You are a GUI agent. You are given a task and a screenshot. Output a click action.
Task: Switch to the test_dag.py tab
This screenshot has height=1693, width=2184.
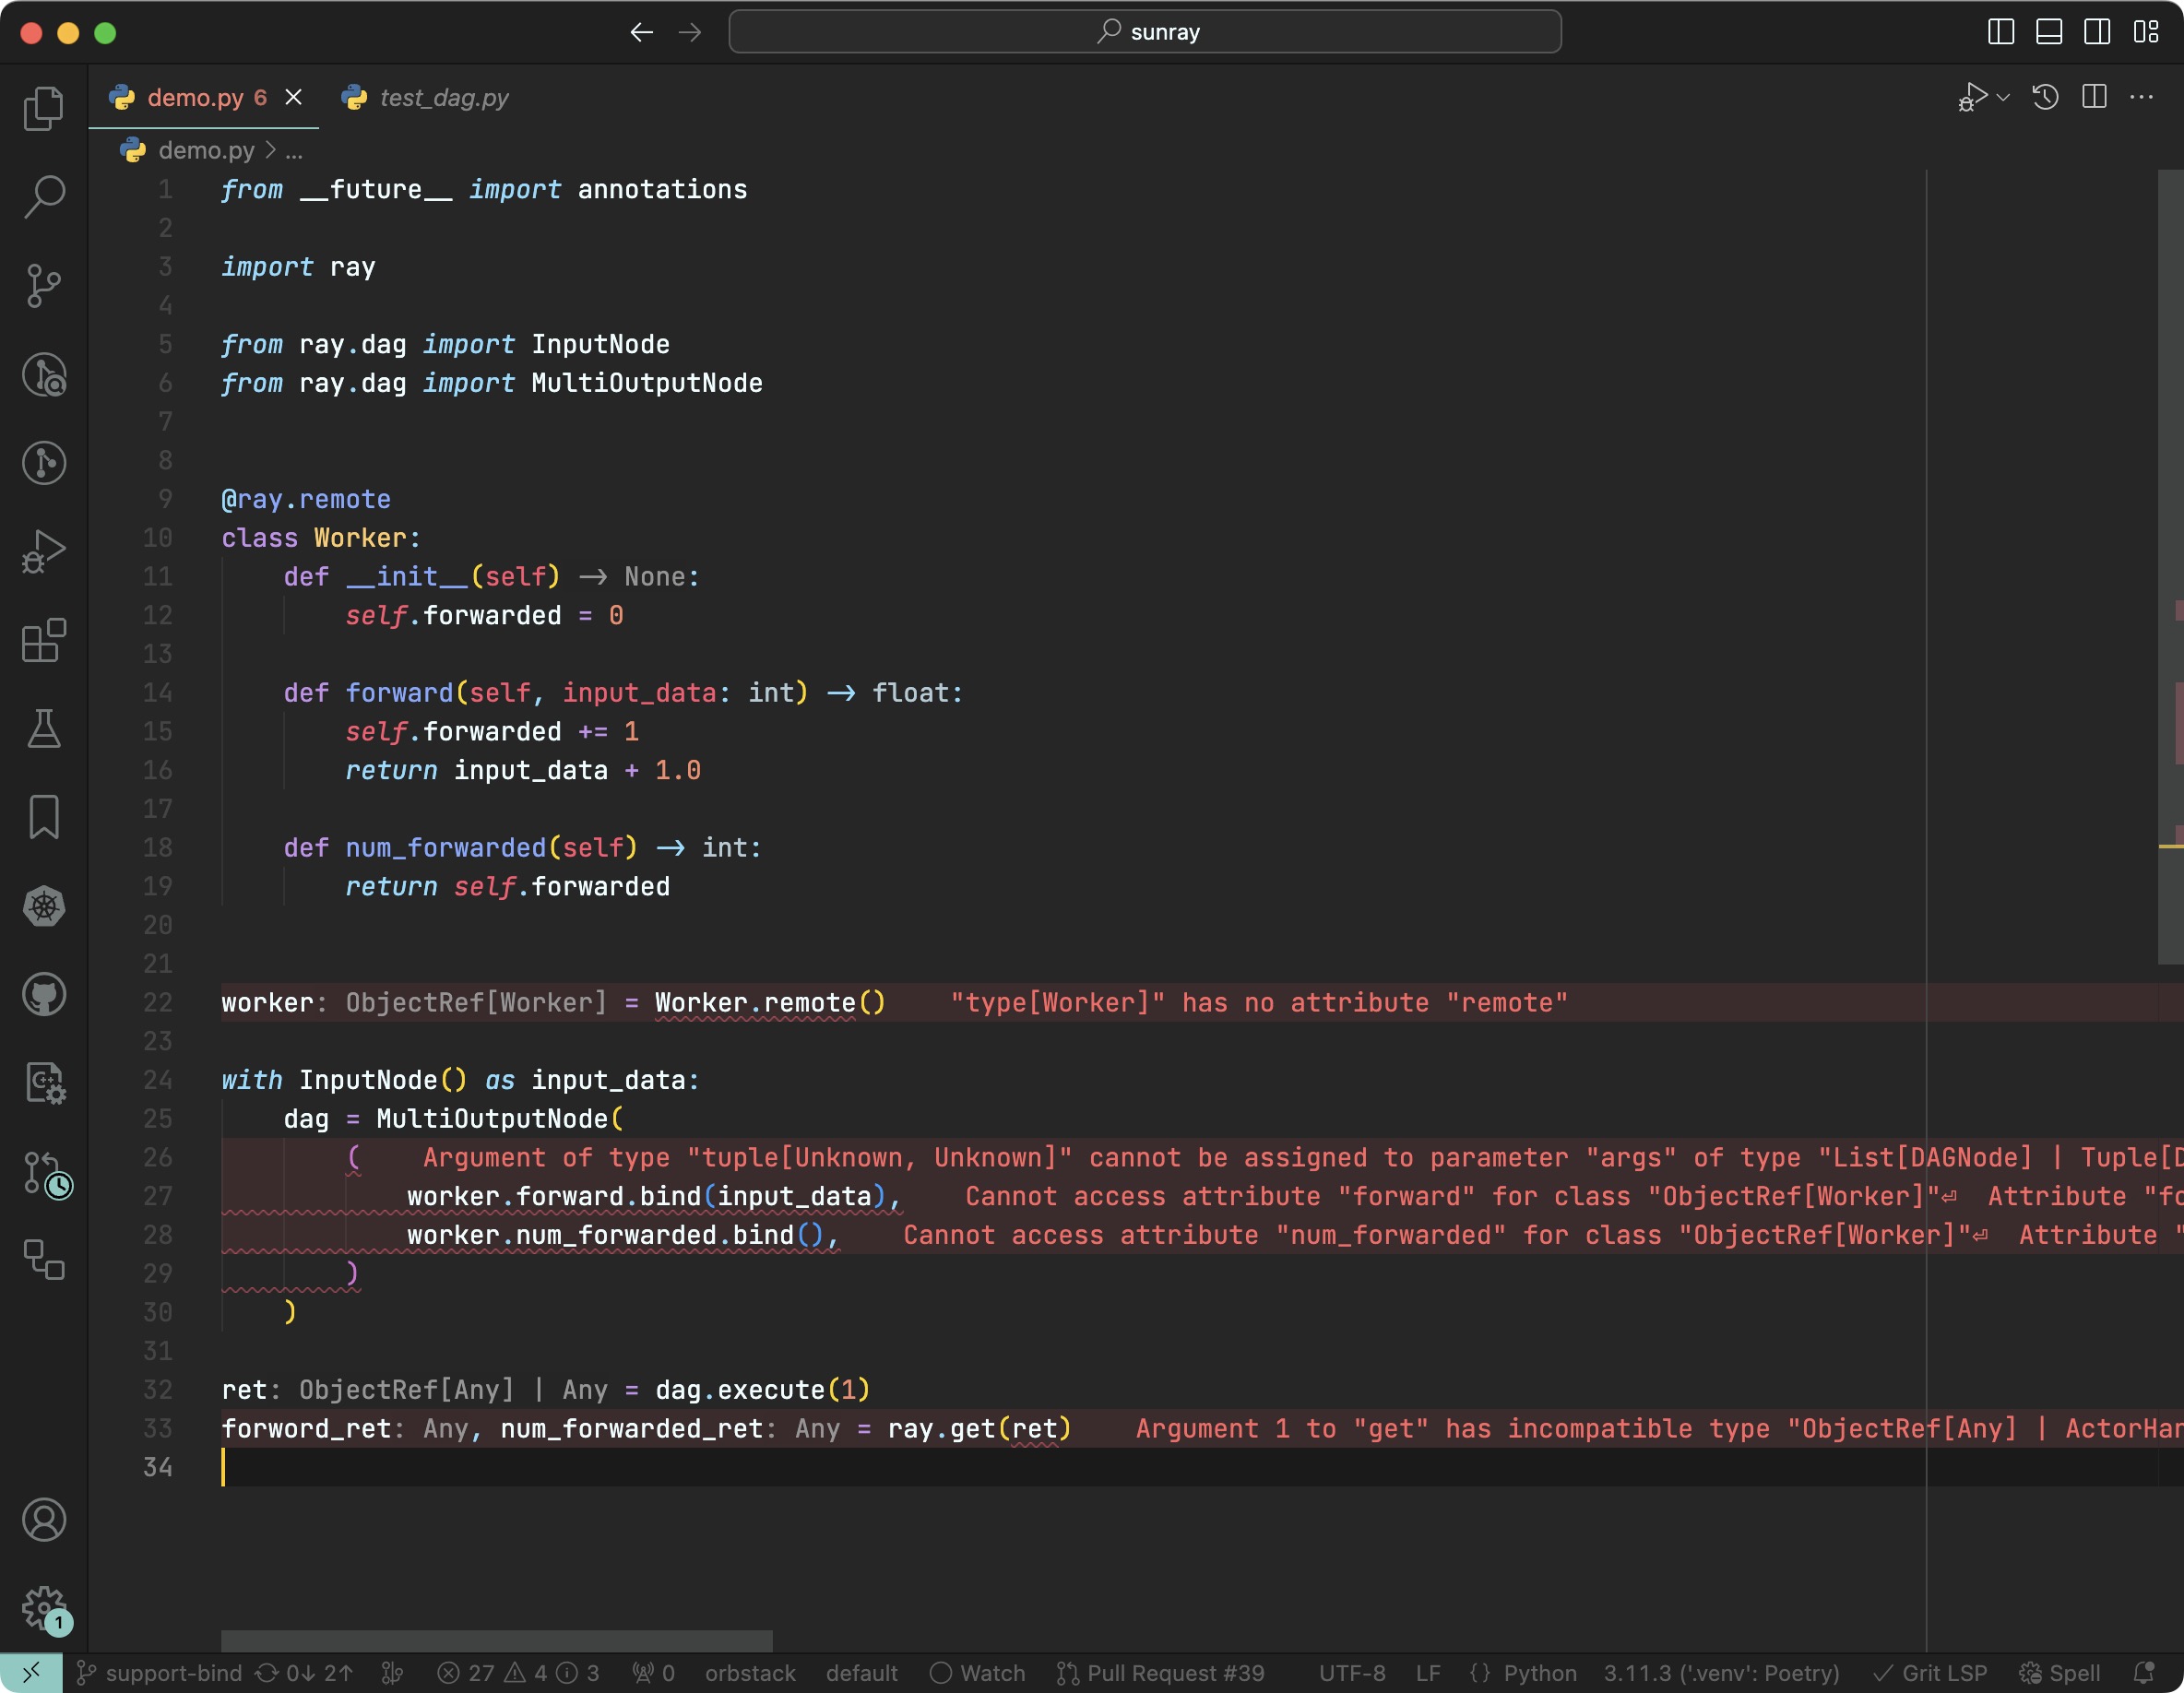pos(443,98)
